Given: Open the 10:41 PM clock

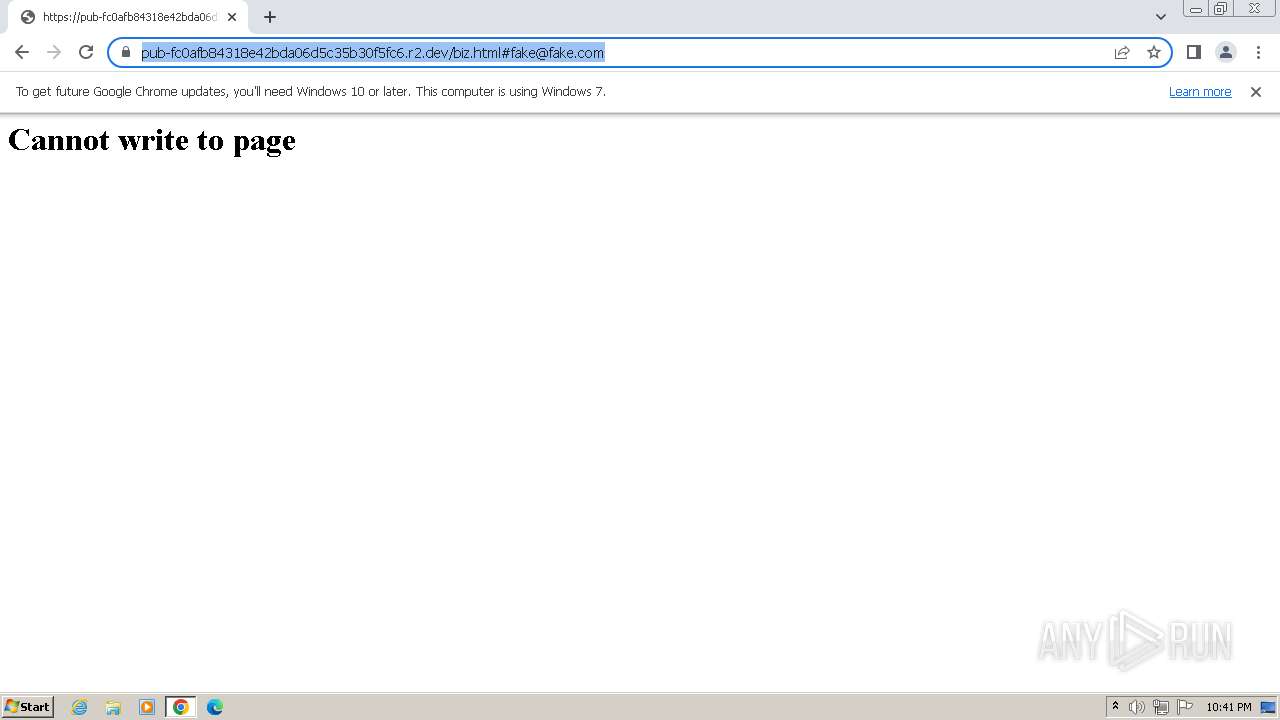Looking at the screenshot, I should [1229, 707].
